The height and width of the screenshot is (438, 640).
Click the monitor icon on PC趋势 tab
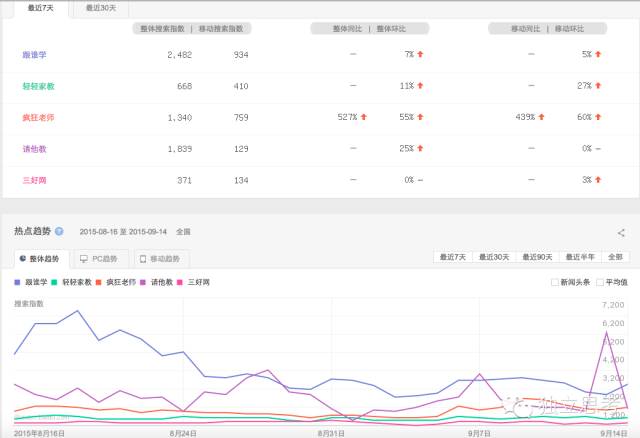pyautogui.click(x=82, y=259)
